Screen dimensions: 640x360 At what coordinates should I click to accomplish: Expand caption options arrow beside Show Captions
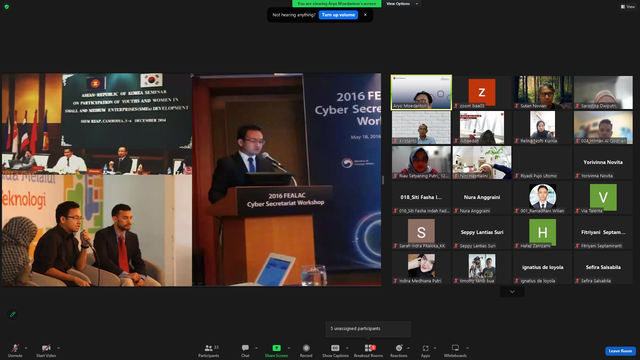tap(347, 348)
